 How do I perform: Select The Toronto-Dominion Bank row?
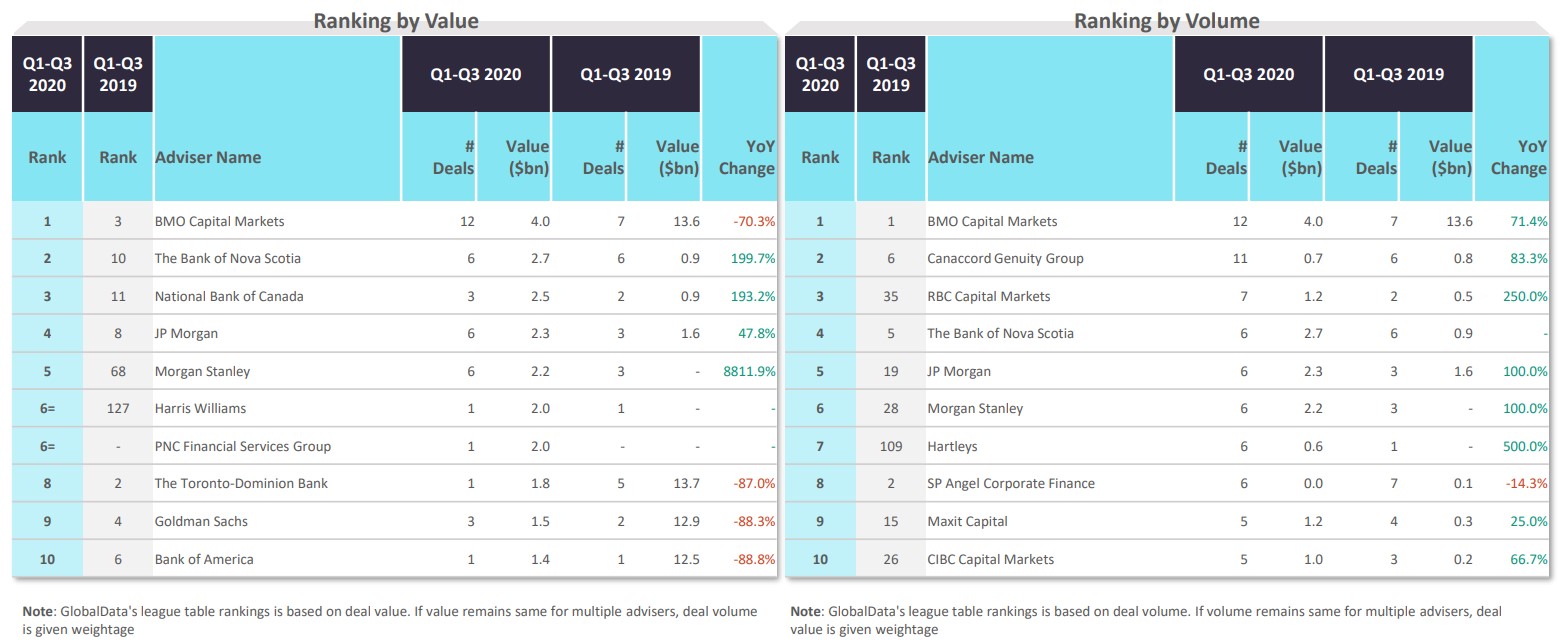coord(241,483)
